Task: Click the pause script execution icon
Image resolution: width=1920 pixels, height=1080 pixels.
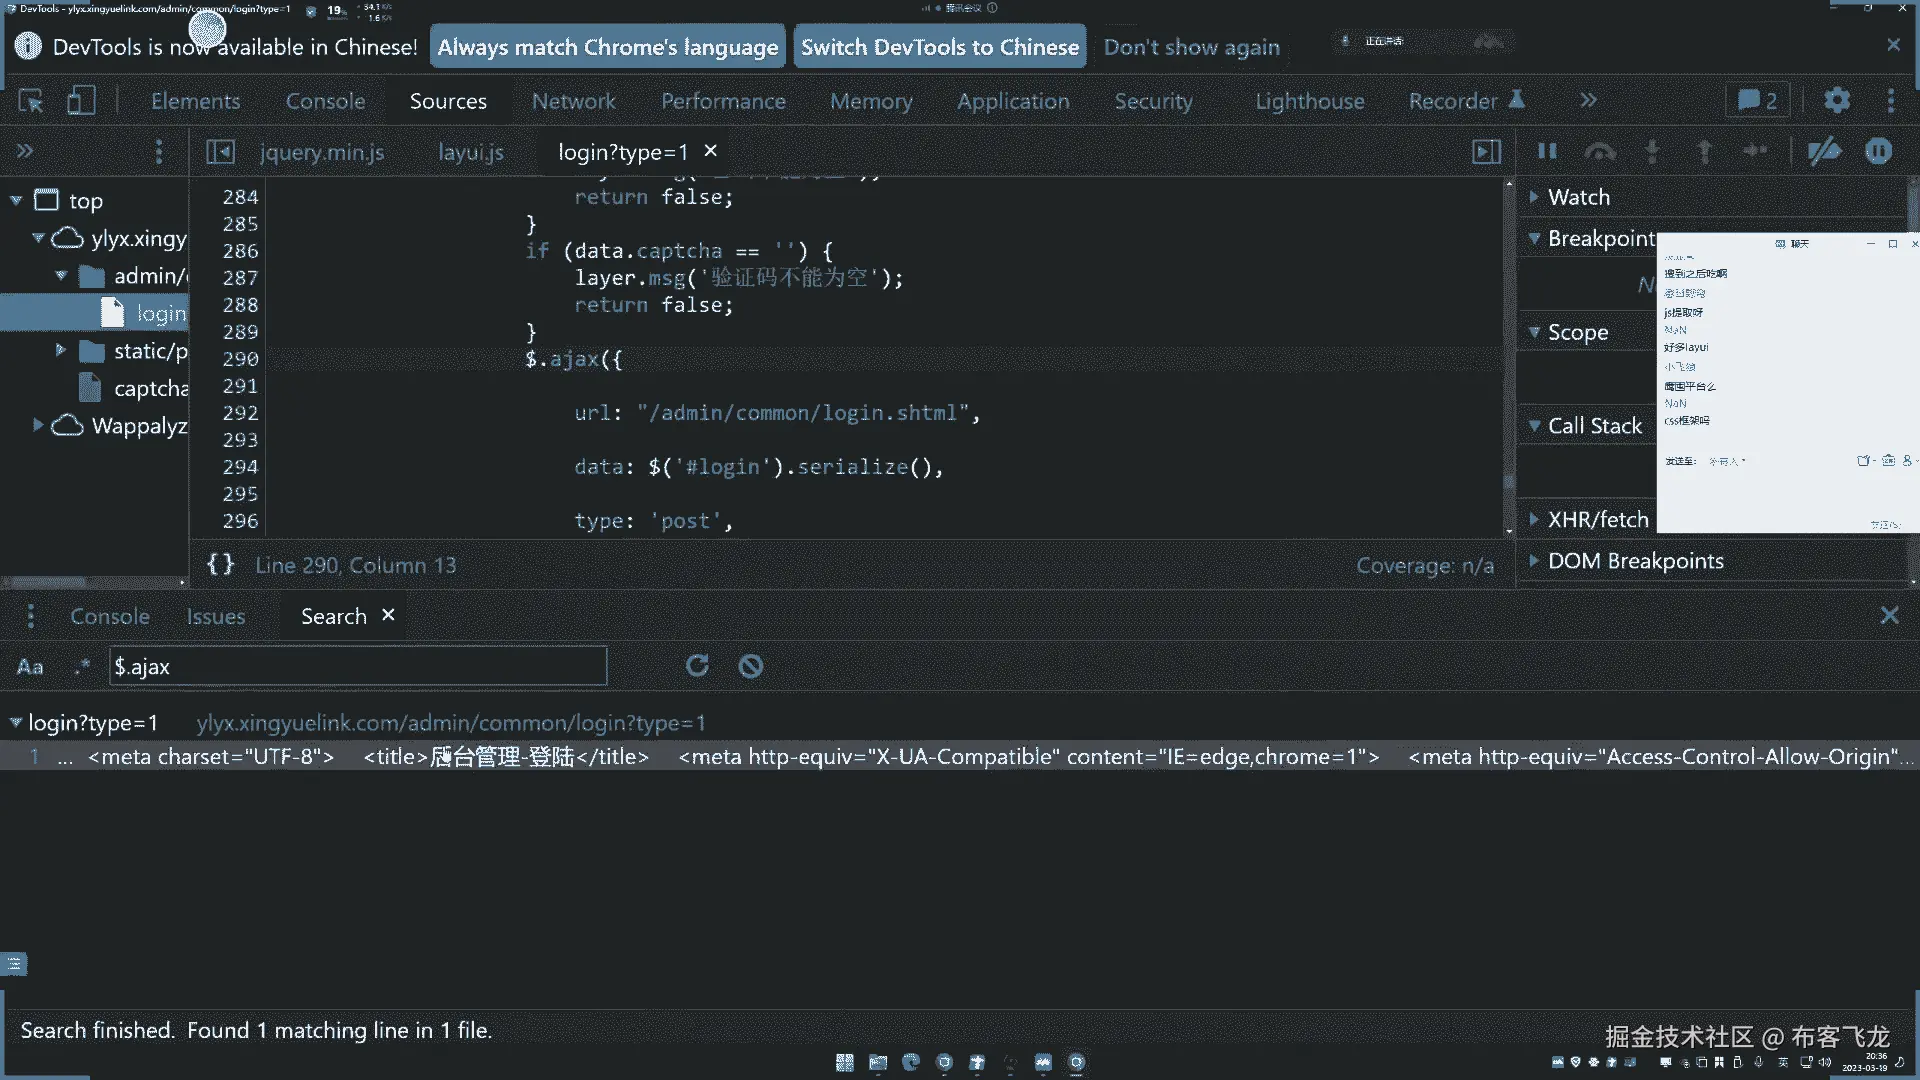Action: (x=1547, y=151)
